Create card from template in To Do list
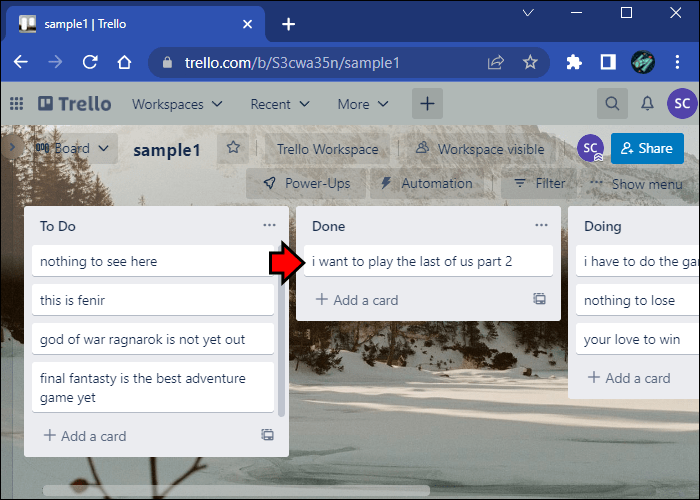The image size is (700, 500). [267, 435]
